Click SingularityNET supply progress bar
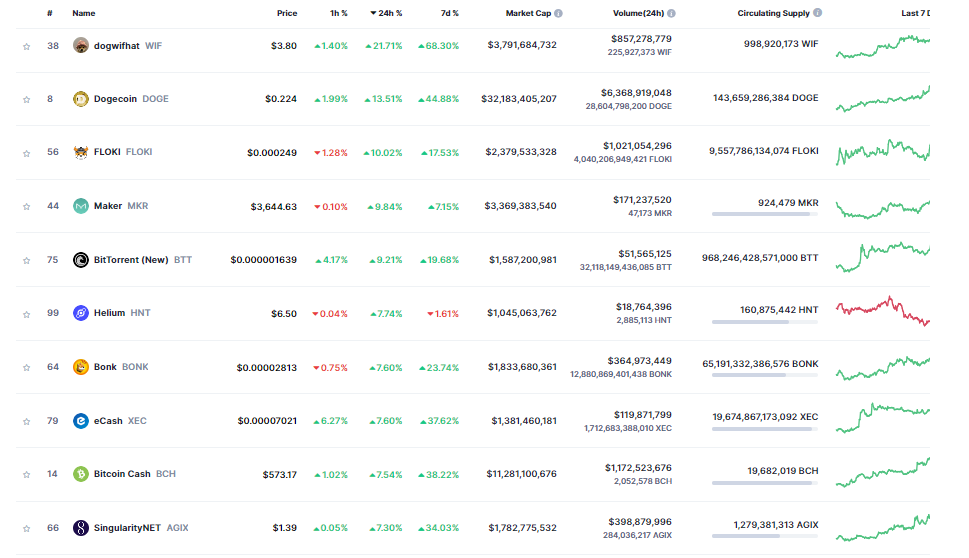 click(x=764, y=536)
